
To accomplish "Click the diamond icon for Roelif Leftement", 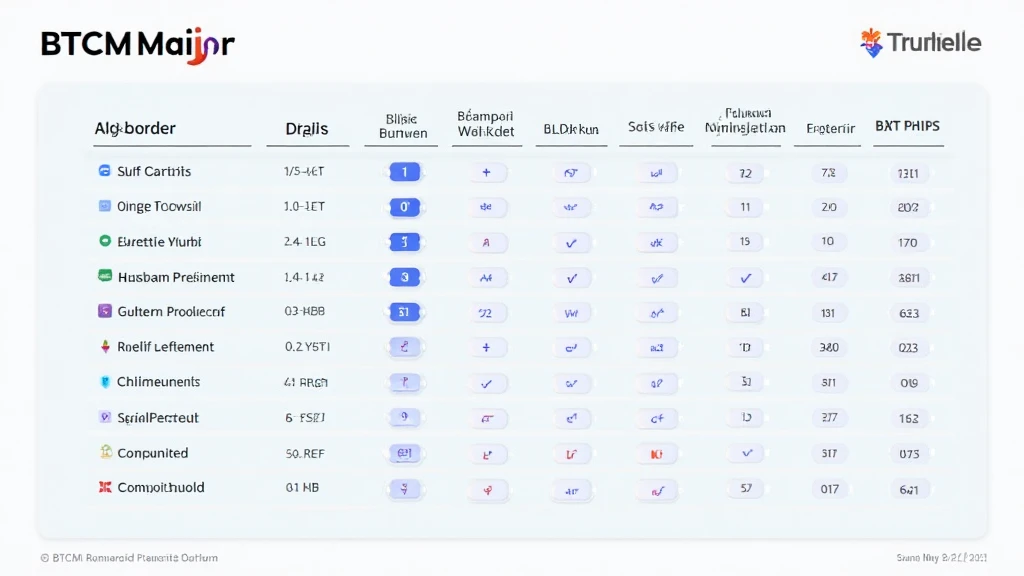I will coord(105,346).
